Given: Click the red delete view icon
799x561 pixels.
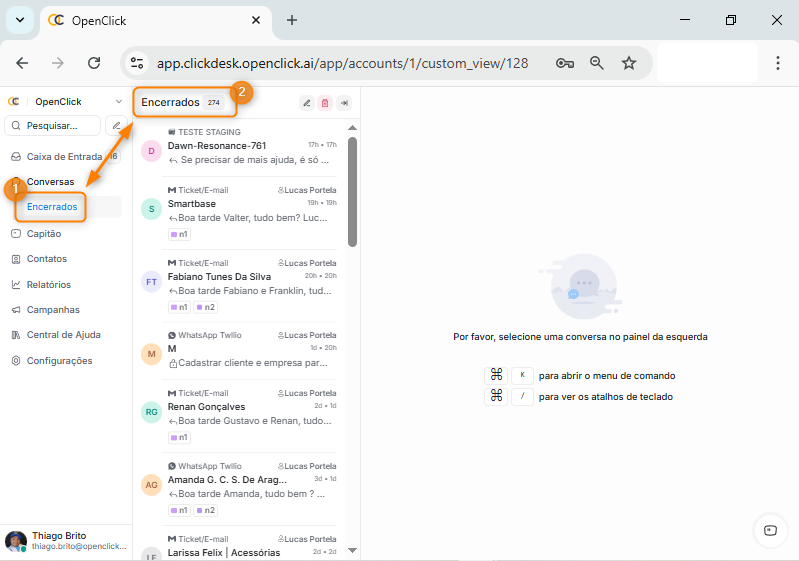Looking at the screenshot, I should tap(325, 103).
